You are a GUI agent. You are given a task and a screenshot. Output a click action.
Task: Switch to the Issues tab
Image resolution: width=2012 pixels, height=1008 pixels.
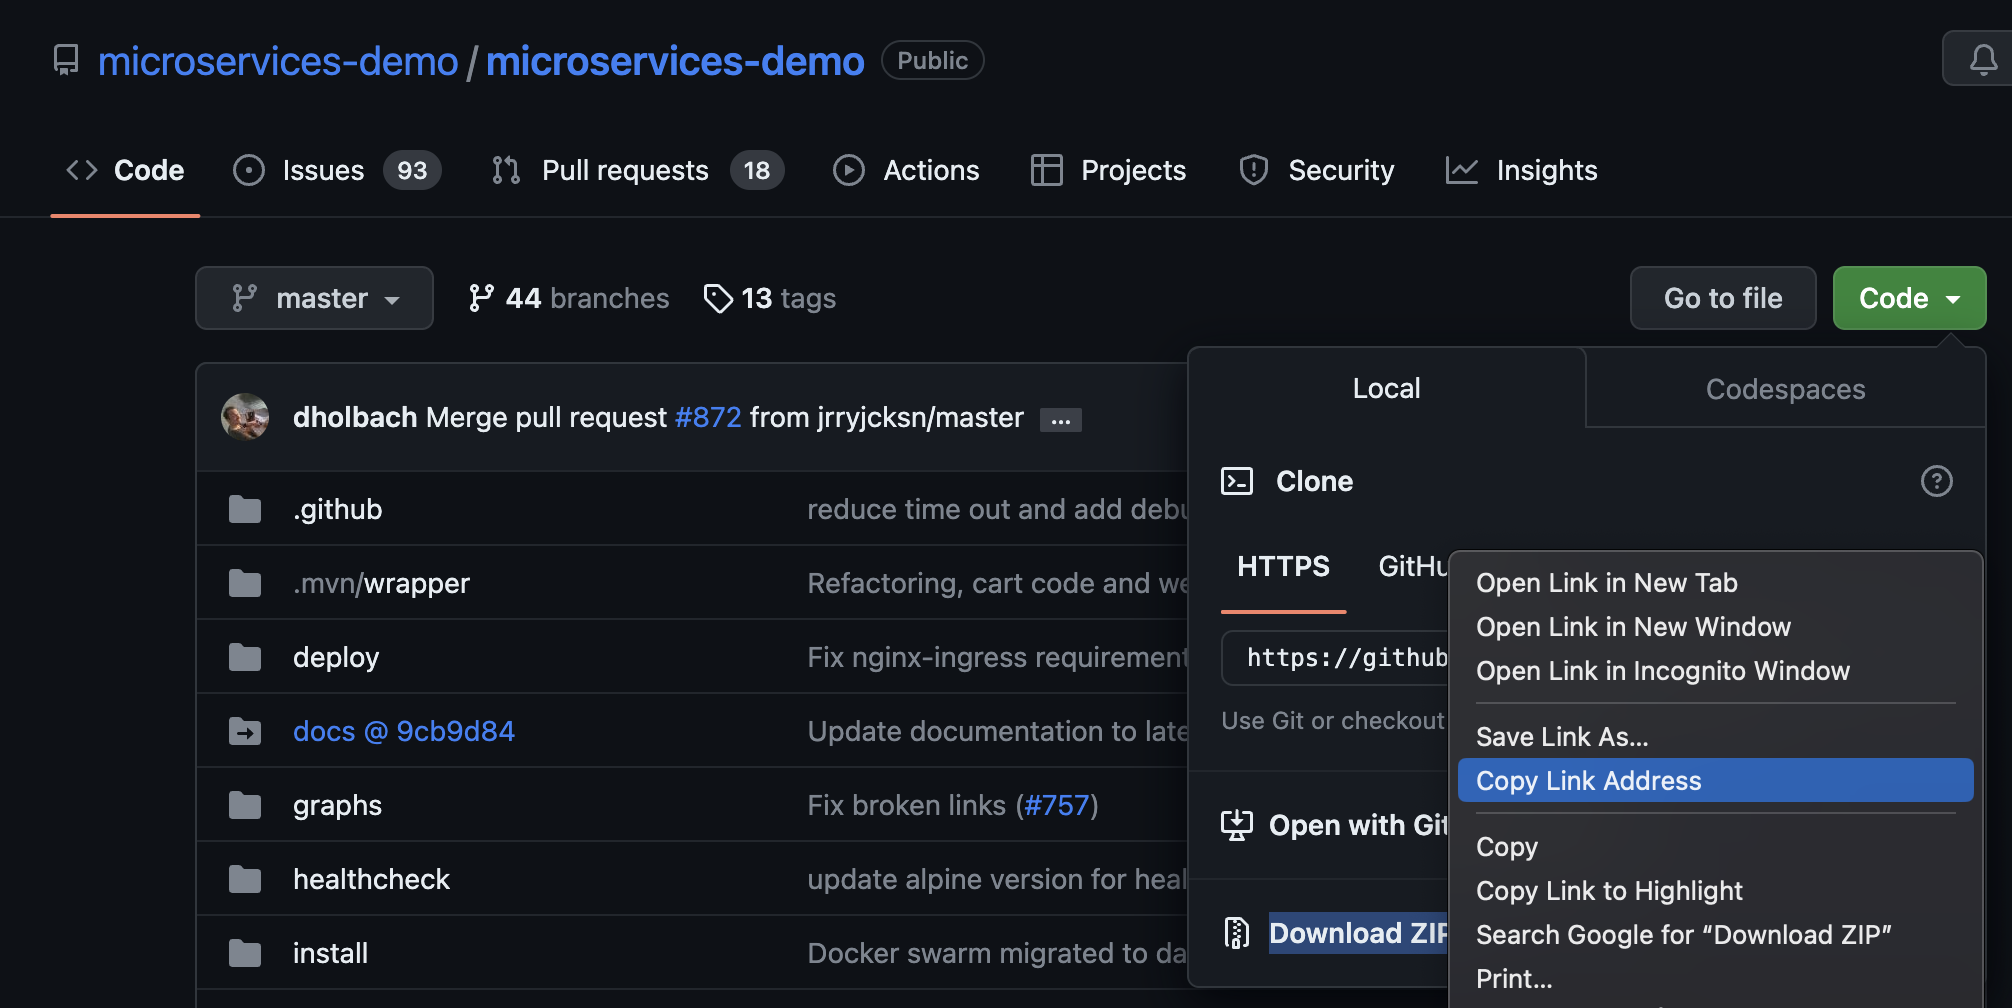click(337, 170)
